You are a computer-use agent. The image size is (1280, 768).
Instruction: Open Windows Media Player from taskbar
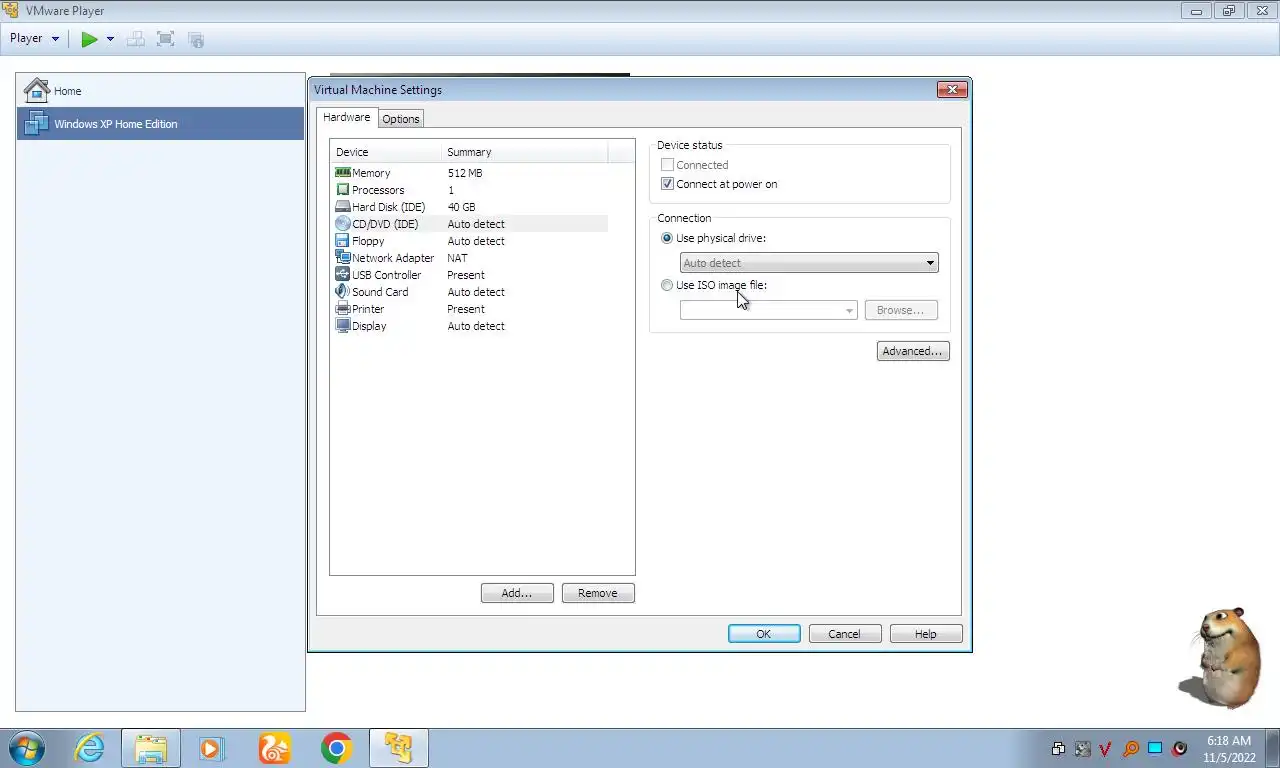[x=211, y=748]
